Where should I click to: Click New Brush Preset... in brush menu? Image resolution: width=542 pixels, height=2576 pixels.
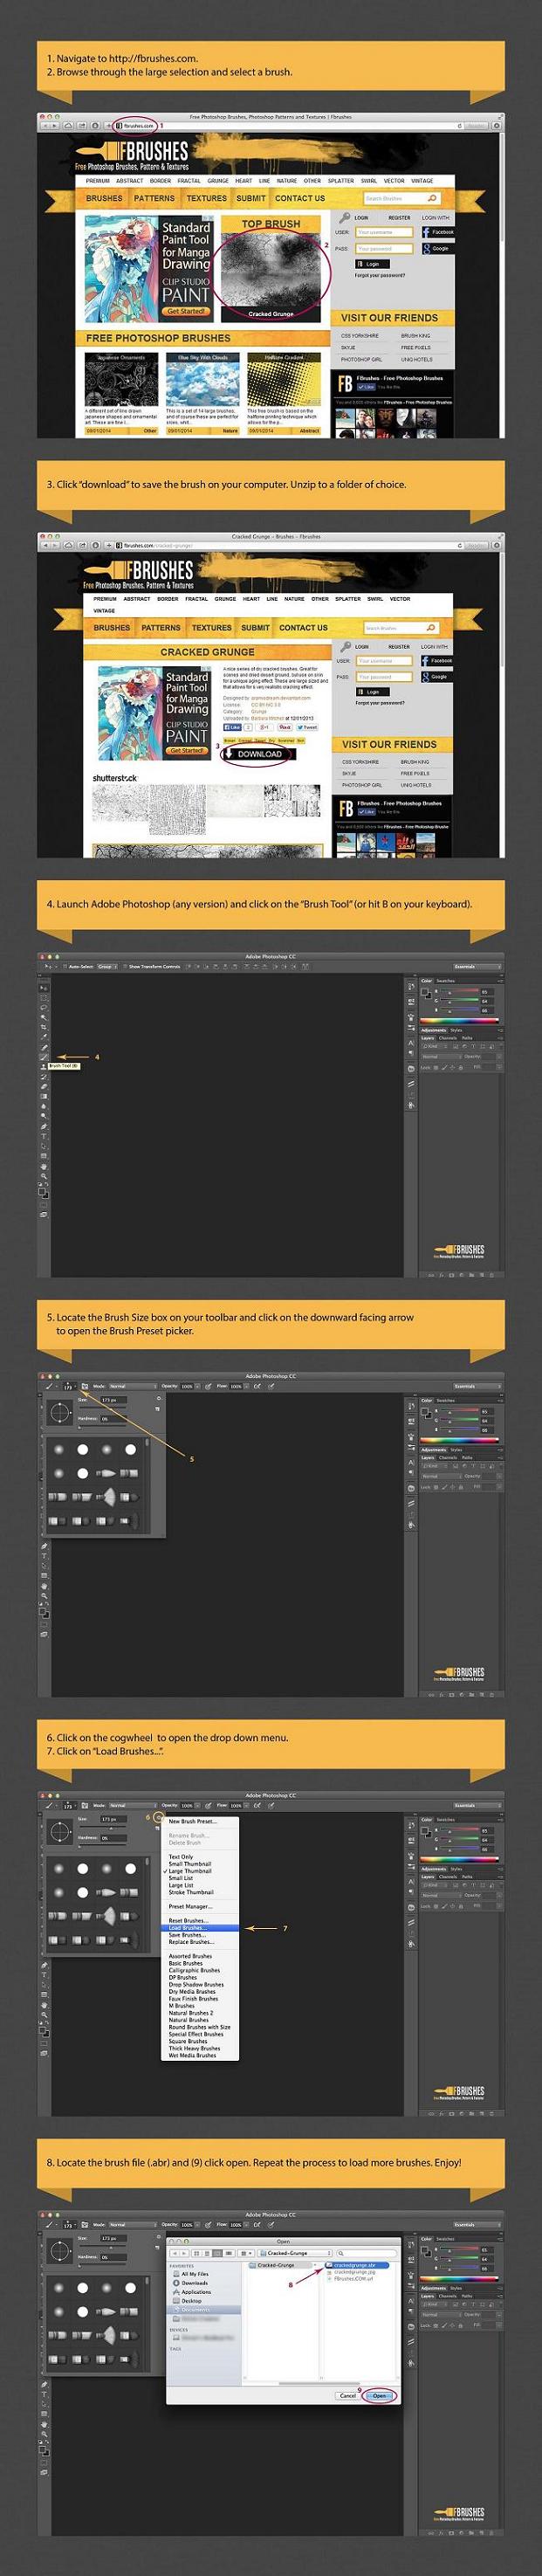coord(193,1822)
